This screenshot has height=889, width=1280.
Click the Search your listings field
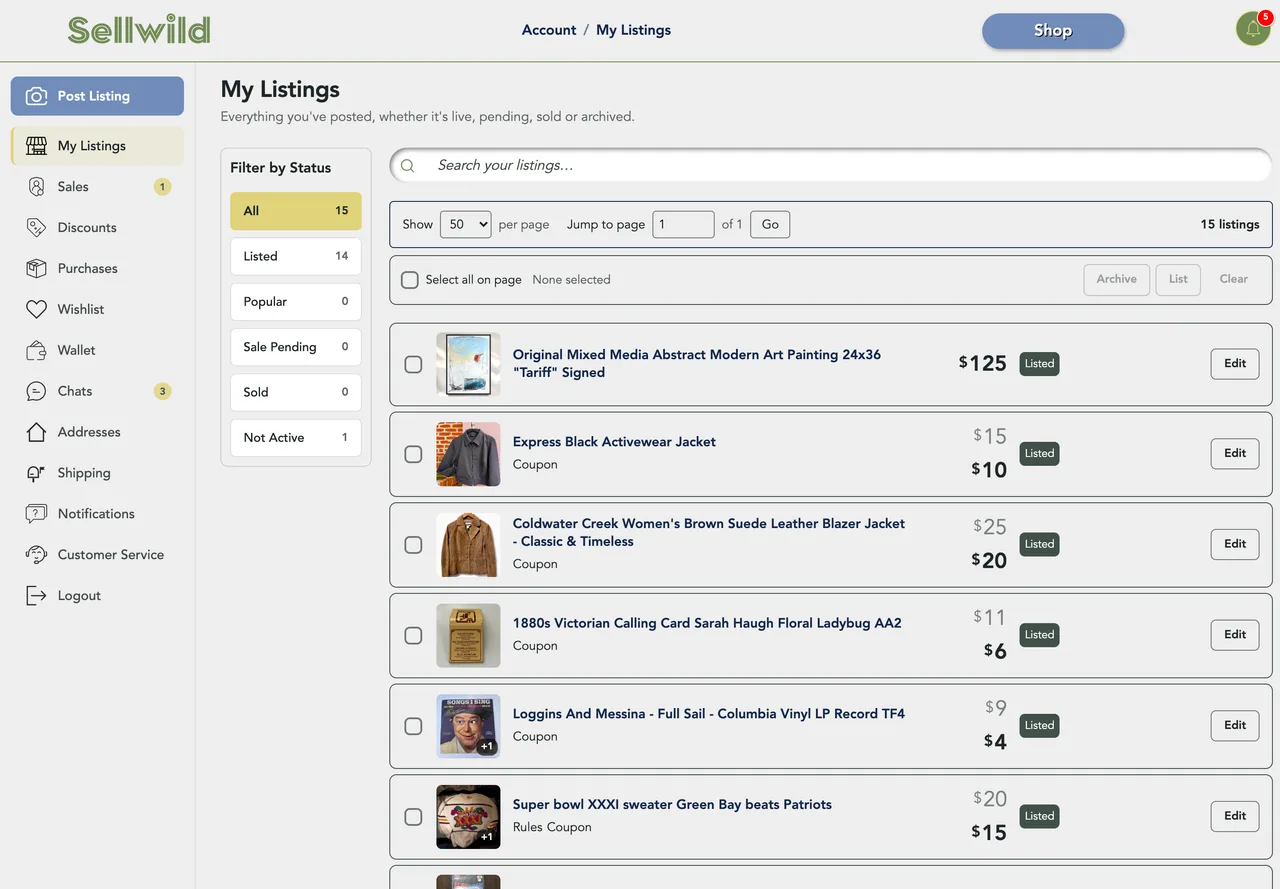click(x=831, y=166)
